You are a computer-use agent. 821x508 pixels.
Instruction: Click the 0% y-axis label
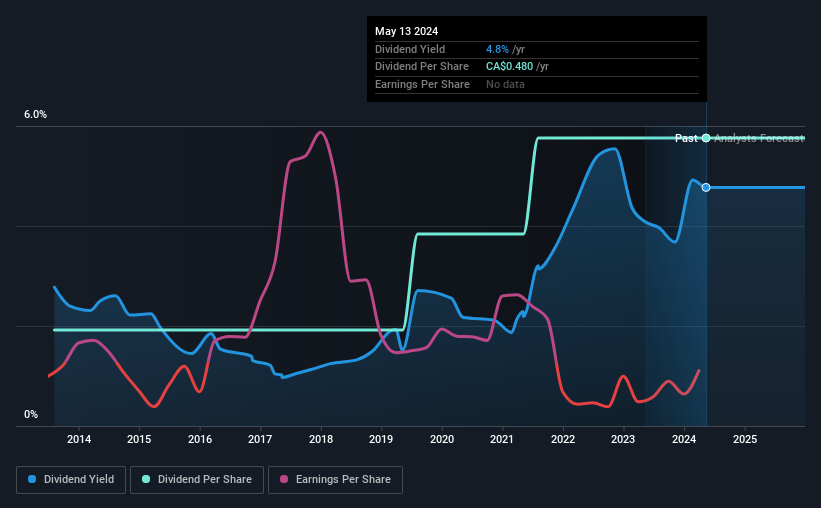[31, 414]
